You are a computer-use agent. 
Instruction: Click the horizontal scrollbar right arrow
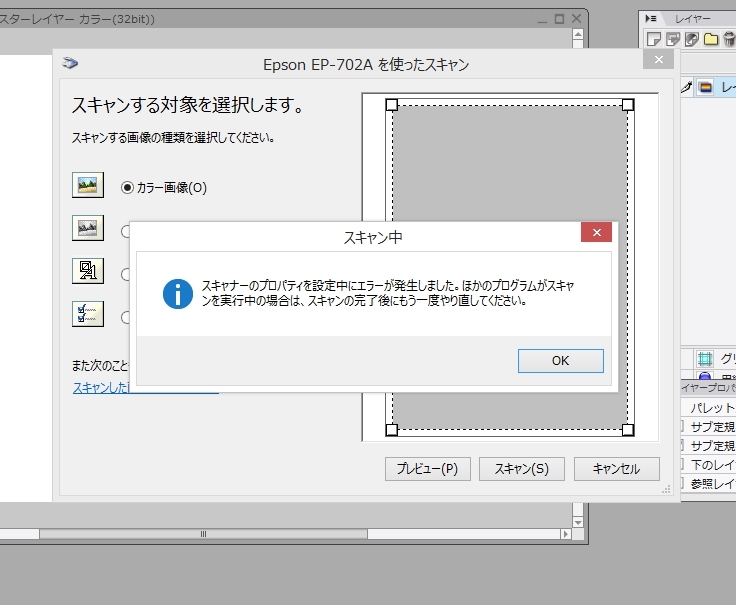tap(566, 534)
